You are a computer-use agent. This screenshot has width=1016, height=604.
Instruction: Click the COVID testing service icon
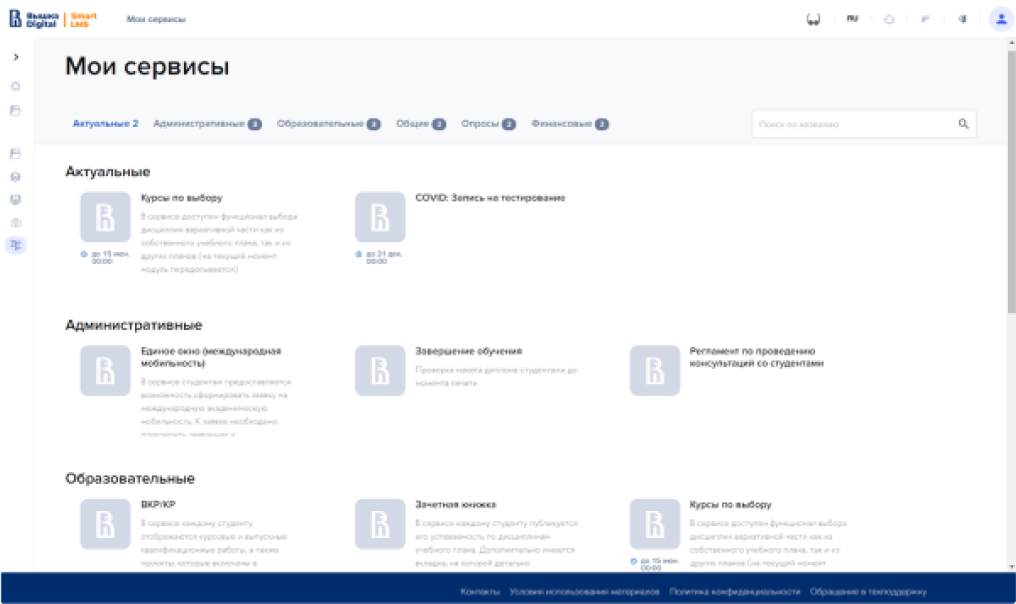point(380,217)
